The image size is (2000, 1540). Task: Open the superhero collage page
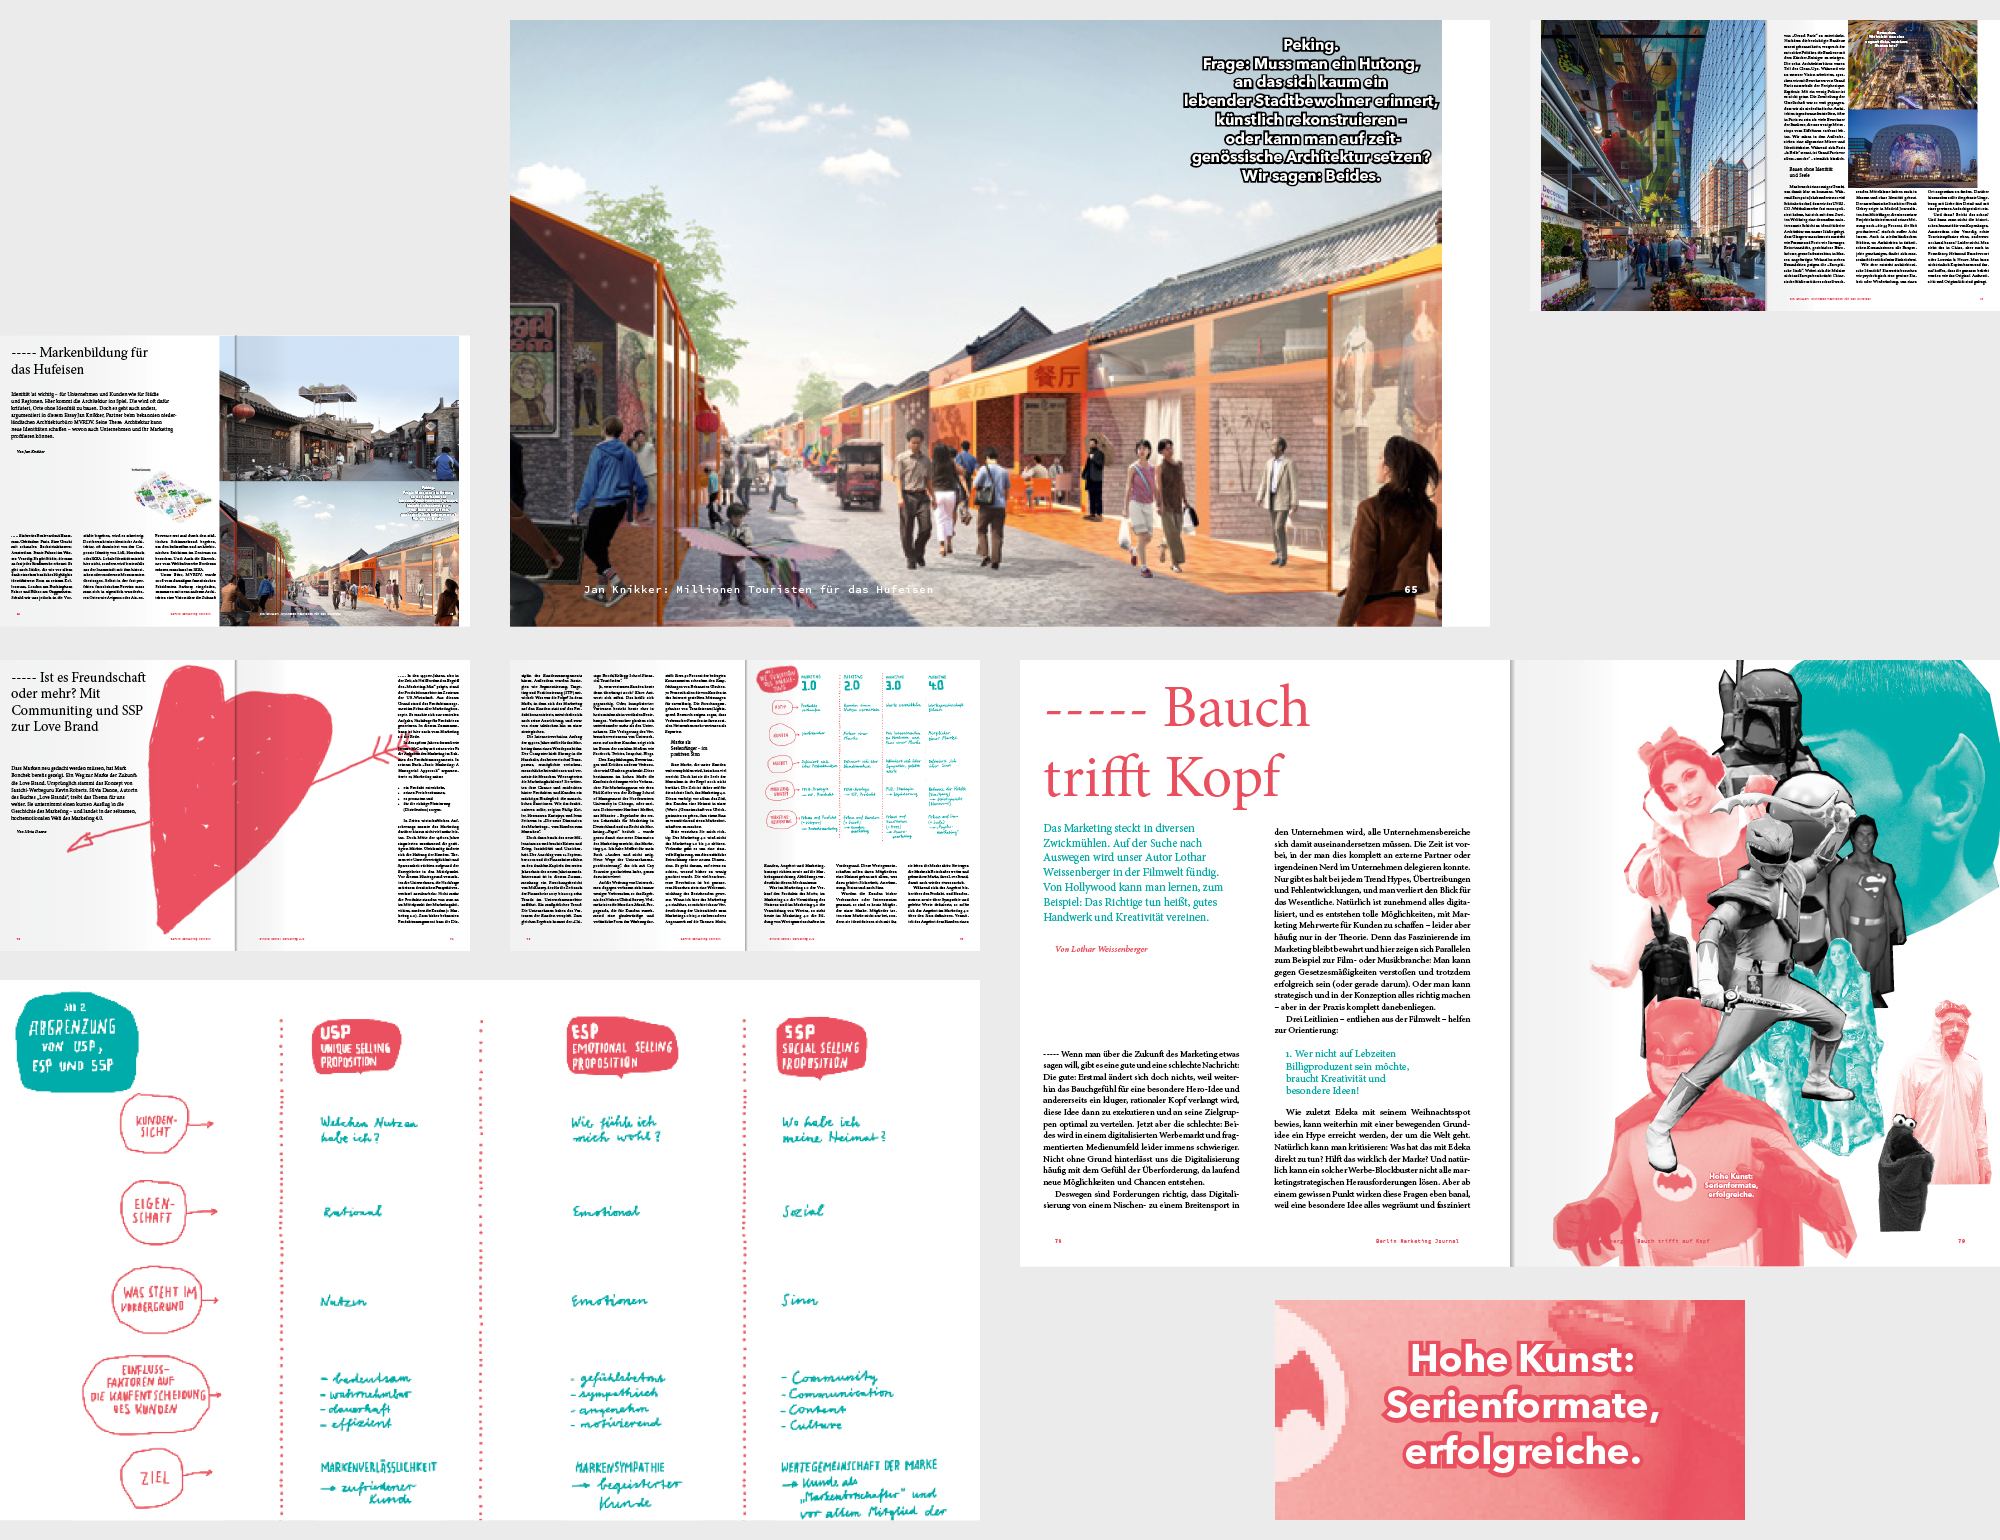tap(1756, 963)
